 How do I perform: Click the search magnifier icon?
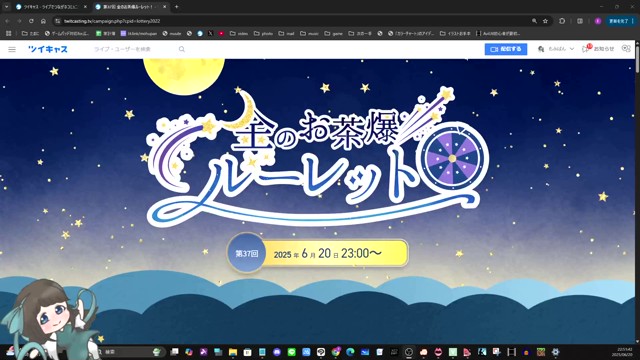pyautogui.click(x=182, y=49)
